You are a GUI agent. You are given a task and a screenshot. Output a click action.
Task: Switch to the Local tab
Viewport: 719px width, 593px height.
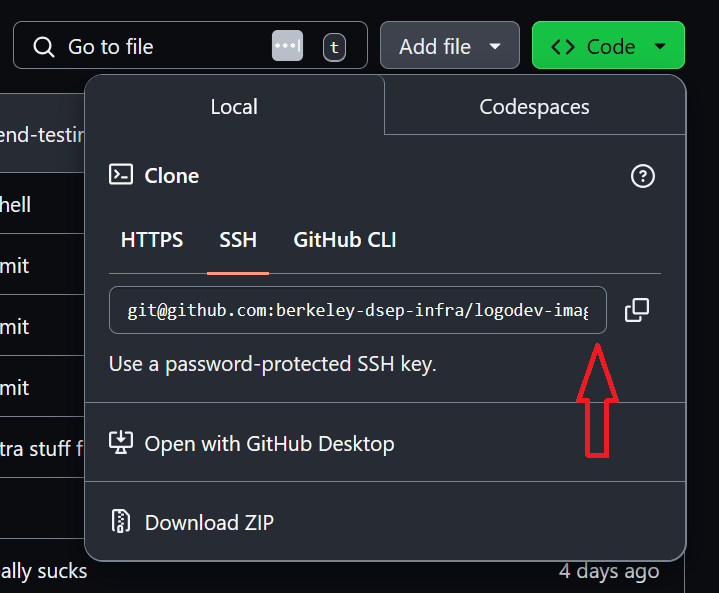[x=234, y=107]
